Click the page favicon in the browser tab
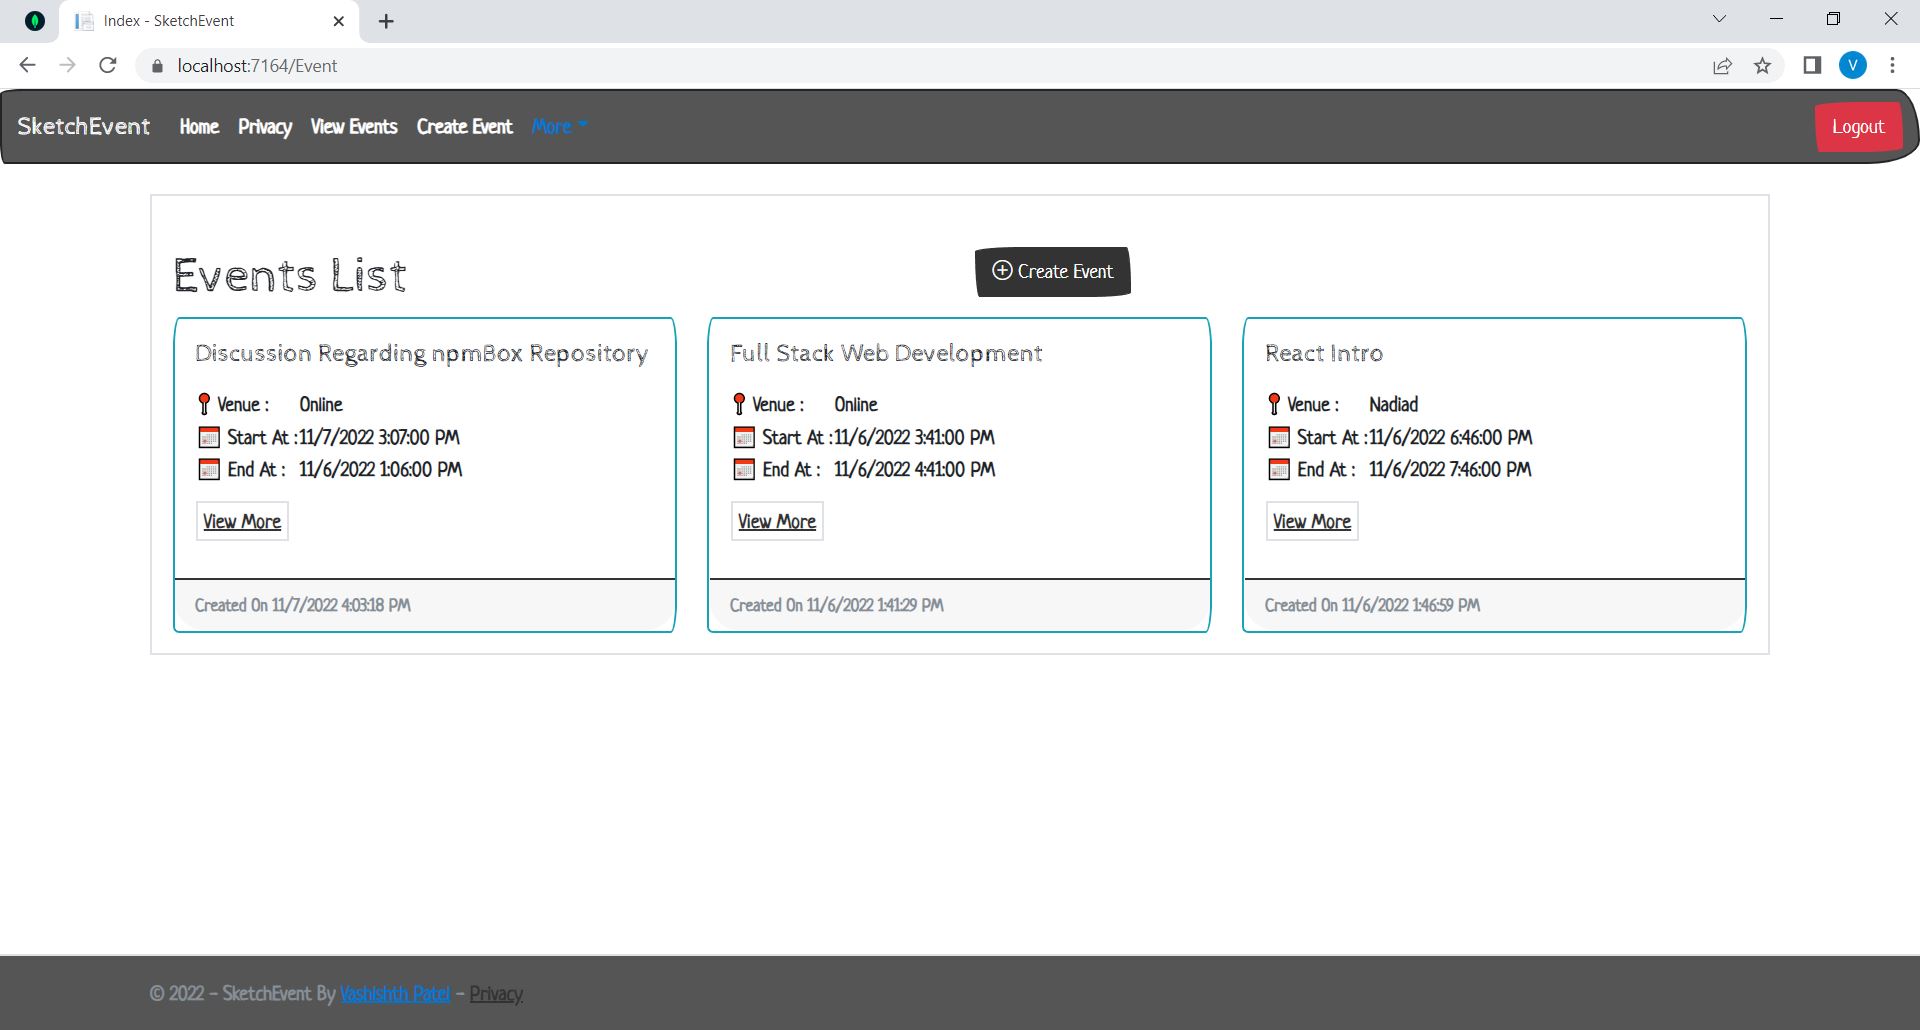Image resolution: width=1920 pixels, height=1030 pixels. (84, 21)
